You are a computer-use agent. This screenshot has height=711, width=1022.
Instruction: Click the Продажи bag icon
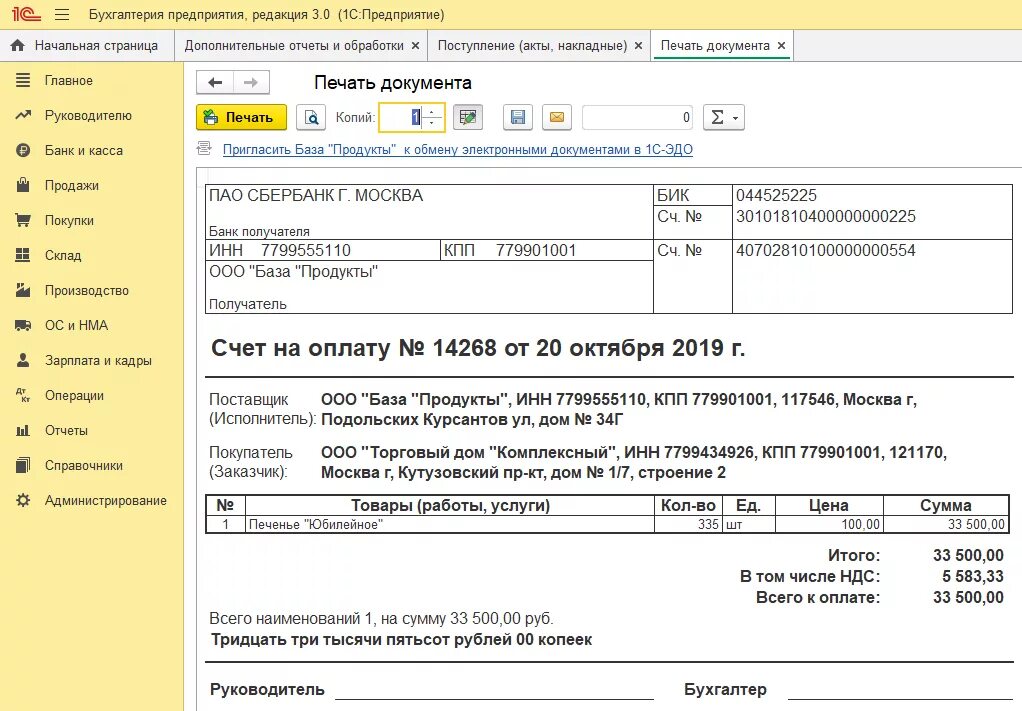(x=23, y=185)
